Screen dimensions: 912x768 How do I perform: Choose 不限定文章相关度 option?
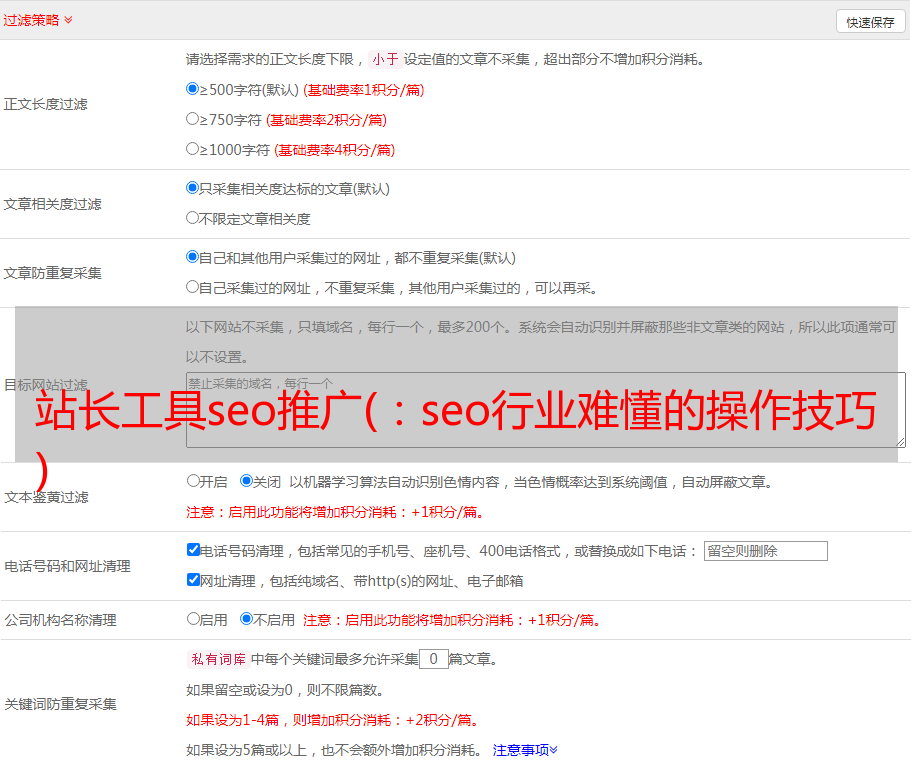click(193, 218)
